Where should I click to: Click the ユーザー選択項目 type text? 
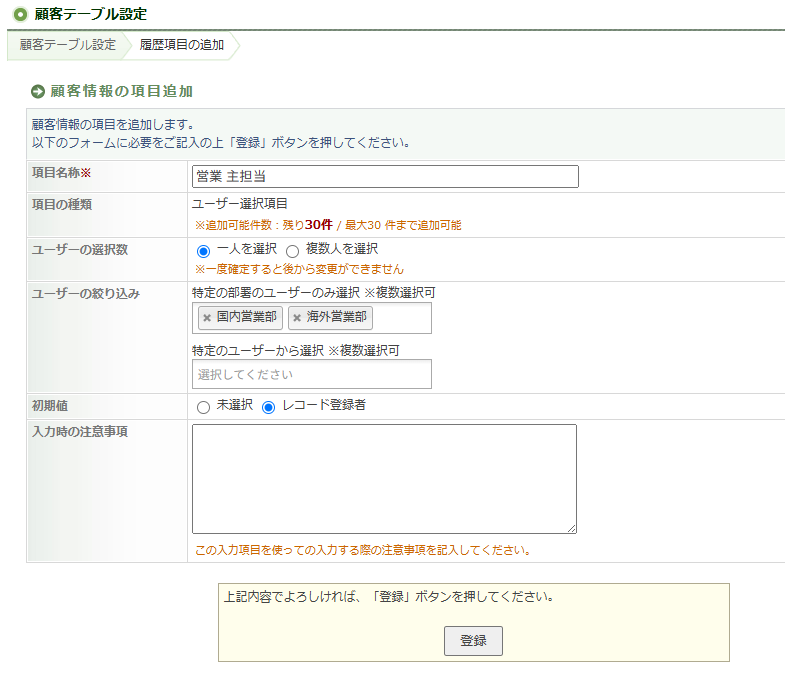(240, 204)
